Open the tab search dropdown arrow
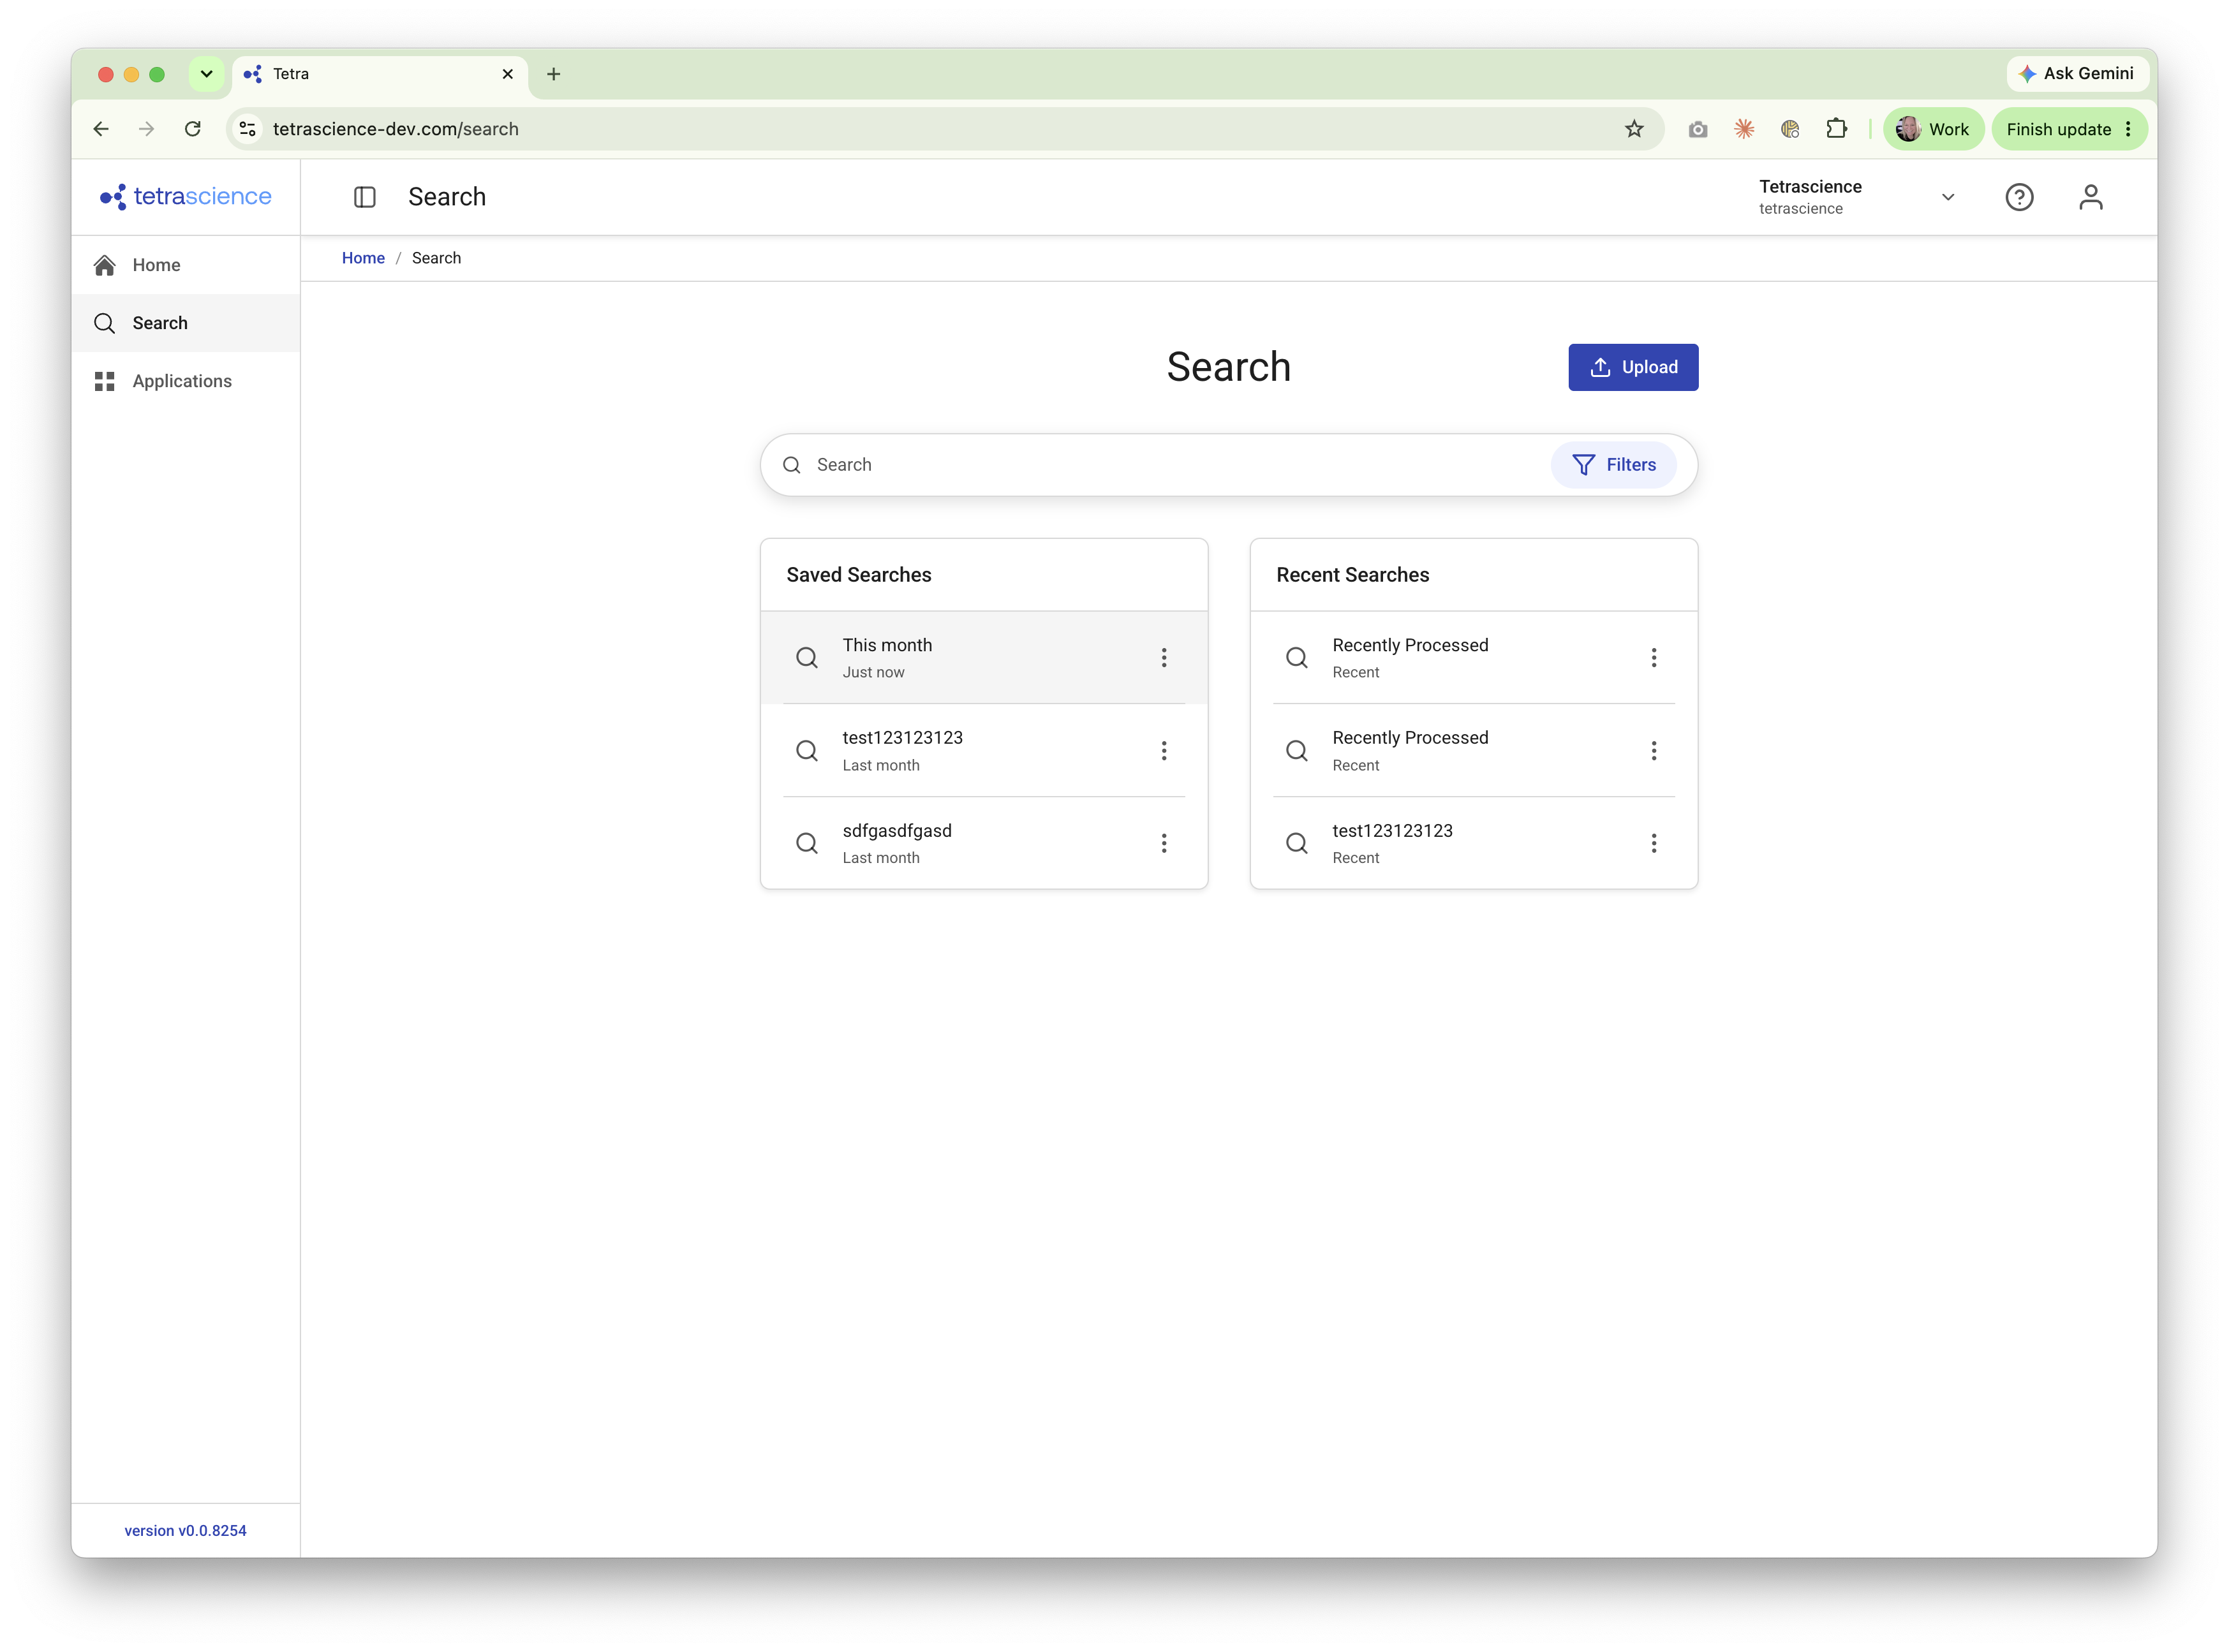 tap(206, 74)
